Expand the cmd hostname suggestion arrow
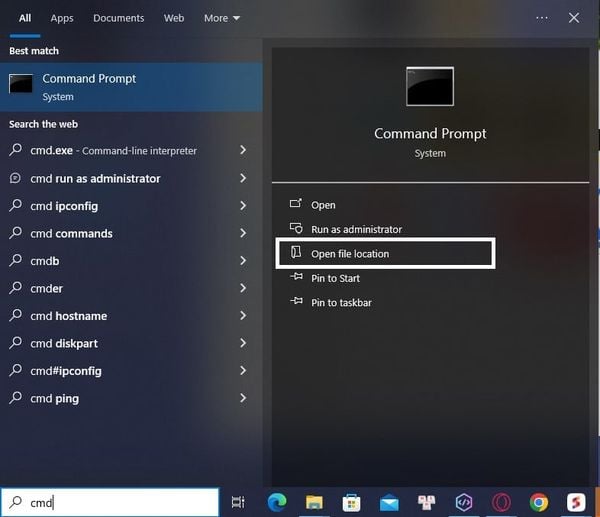 pyautogui.click(x=243, y=316)
